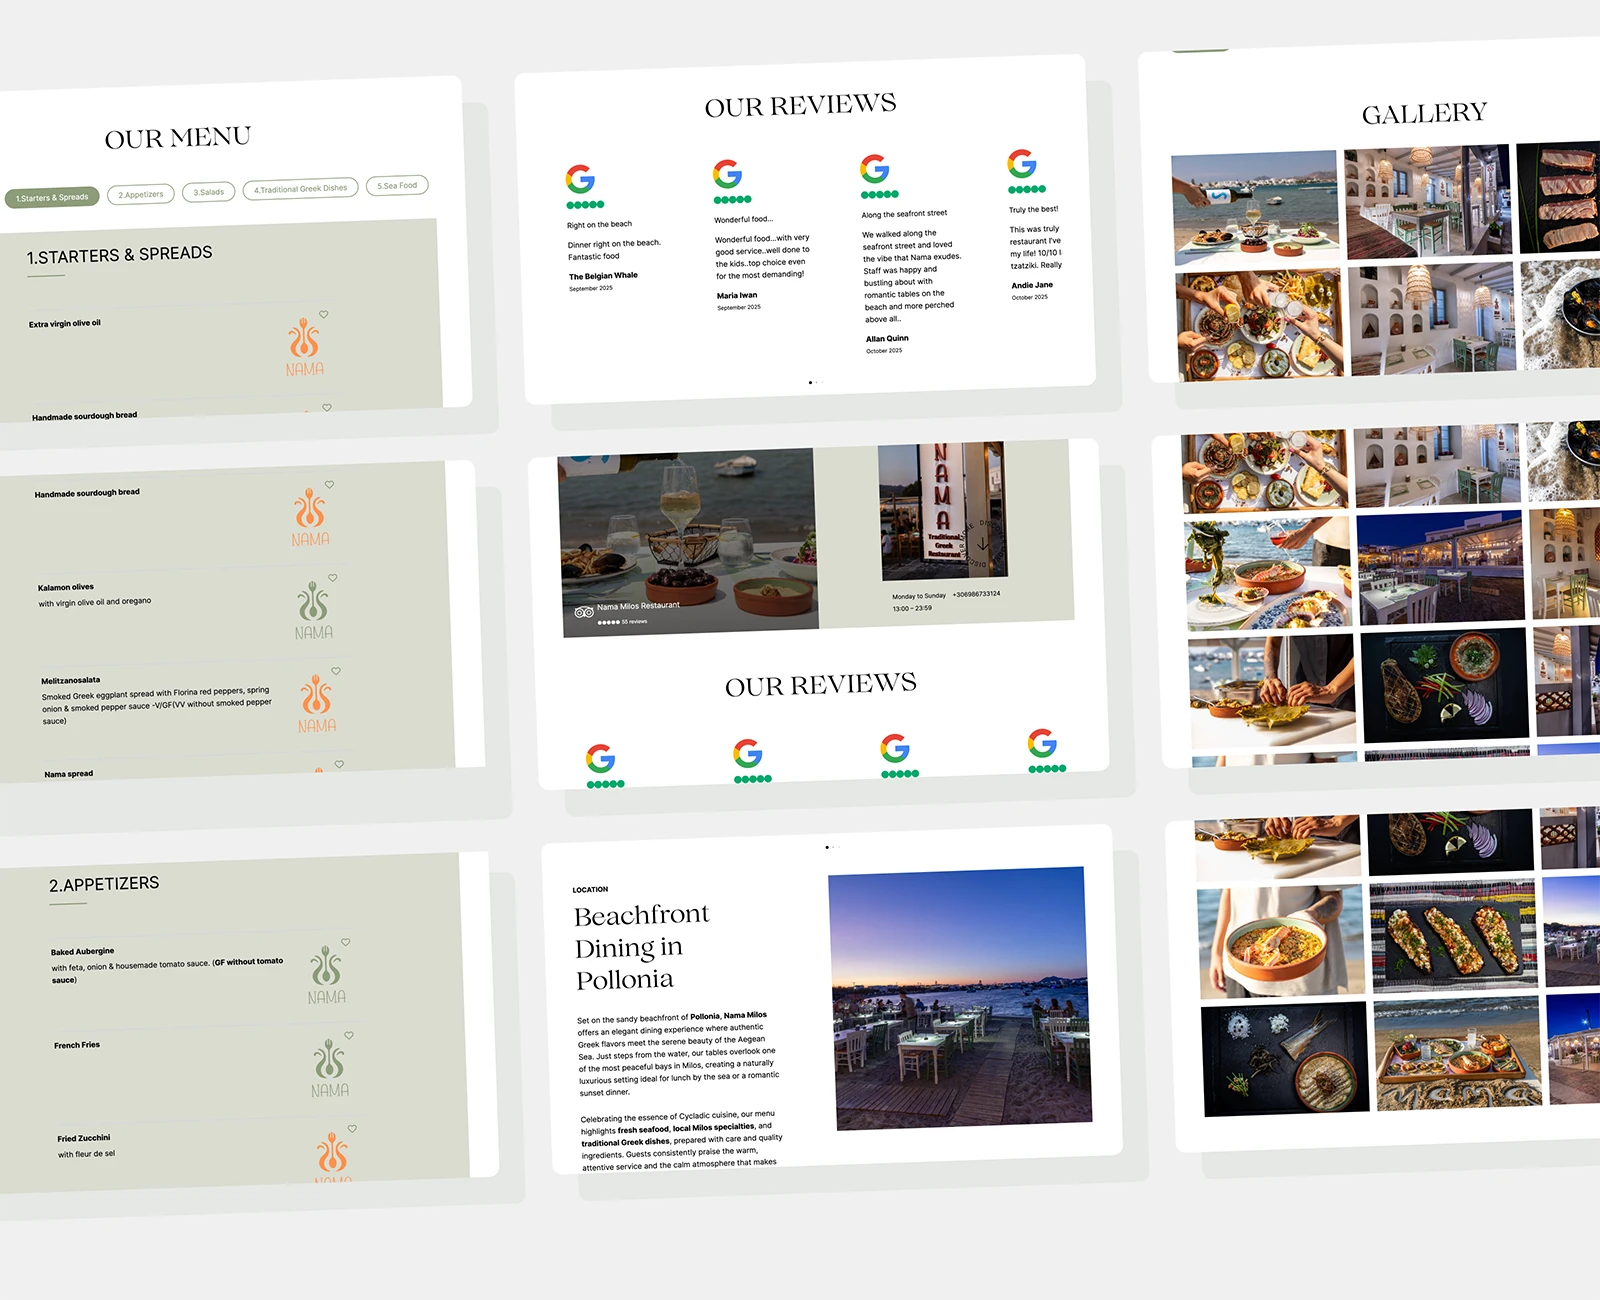Click the orange NAMA logo beside Melitzanosalata
This screenshot has height=1300, width=1600.
tap(316, 703)
